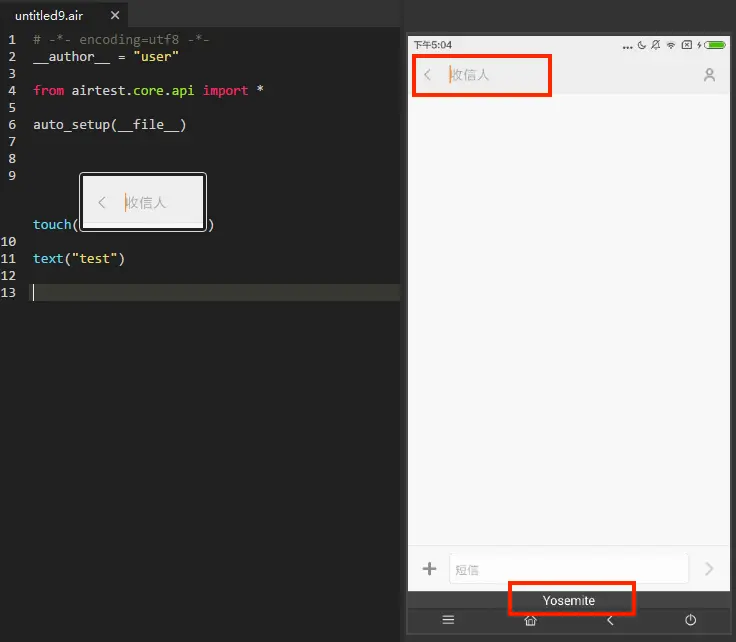The width and height of the screenshot is (736, 642).
Task: Tap the send arrow next to message field
Action: pos(709,569)
